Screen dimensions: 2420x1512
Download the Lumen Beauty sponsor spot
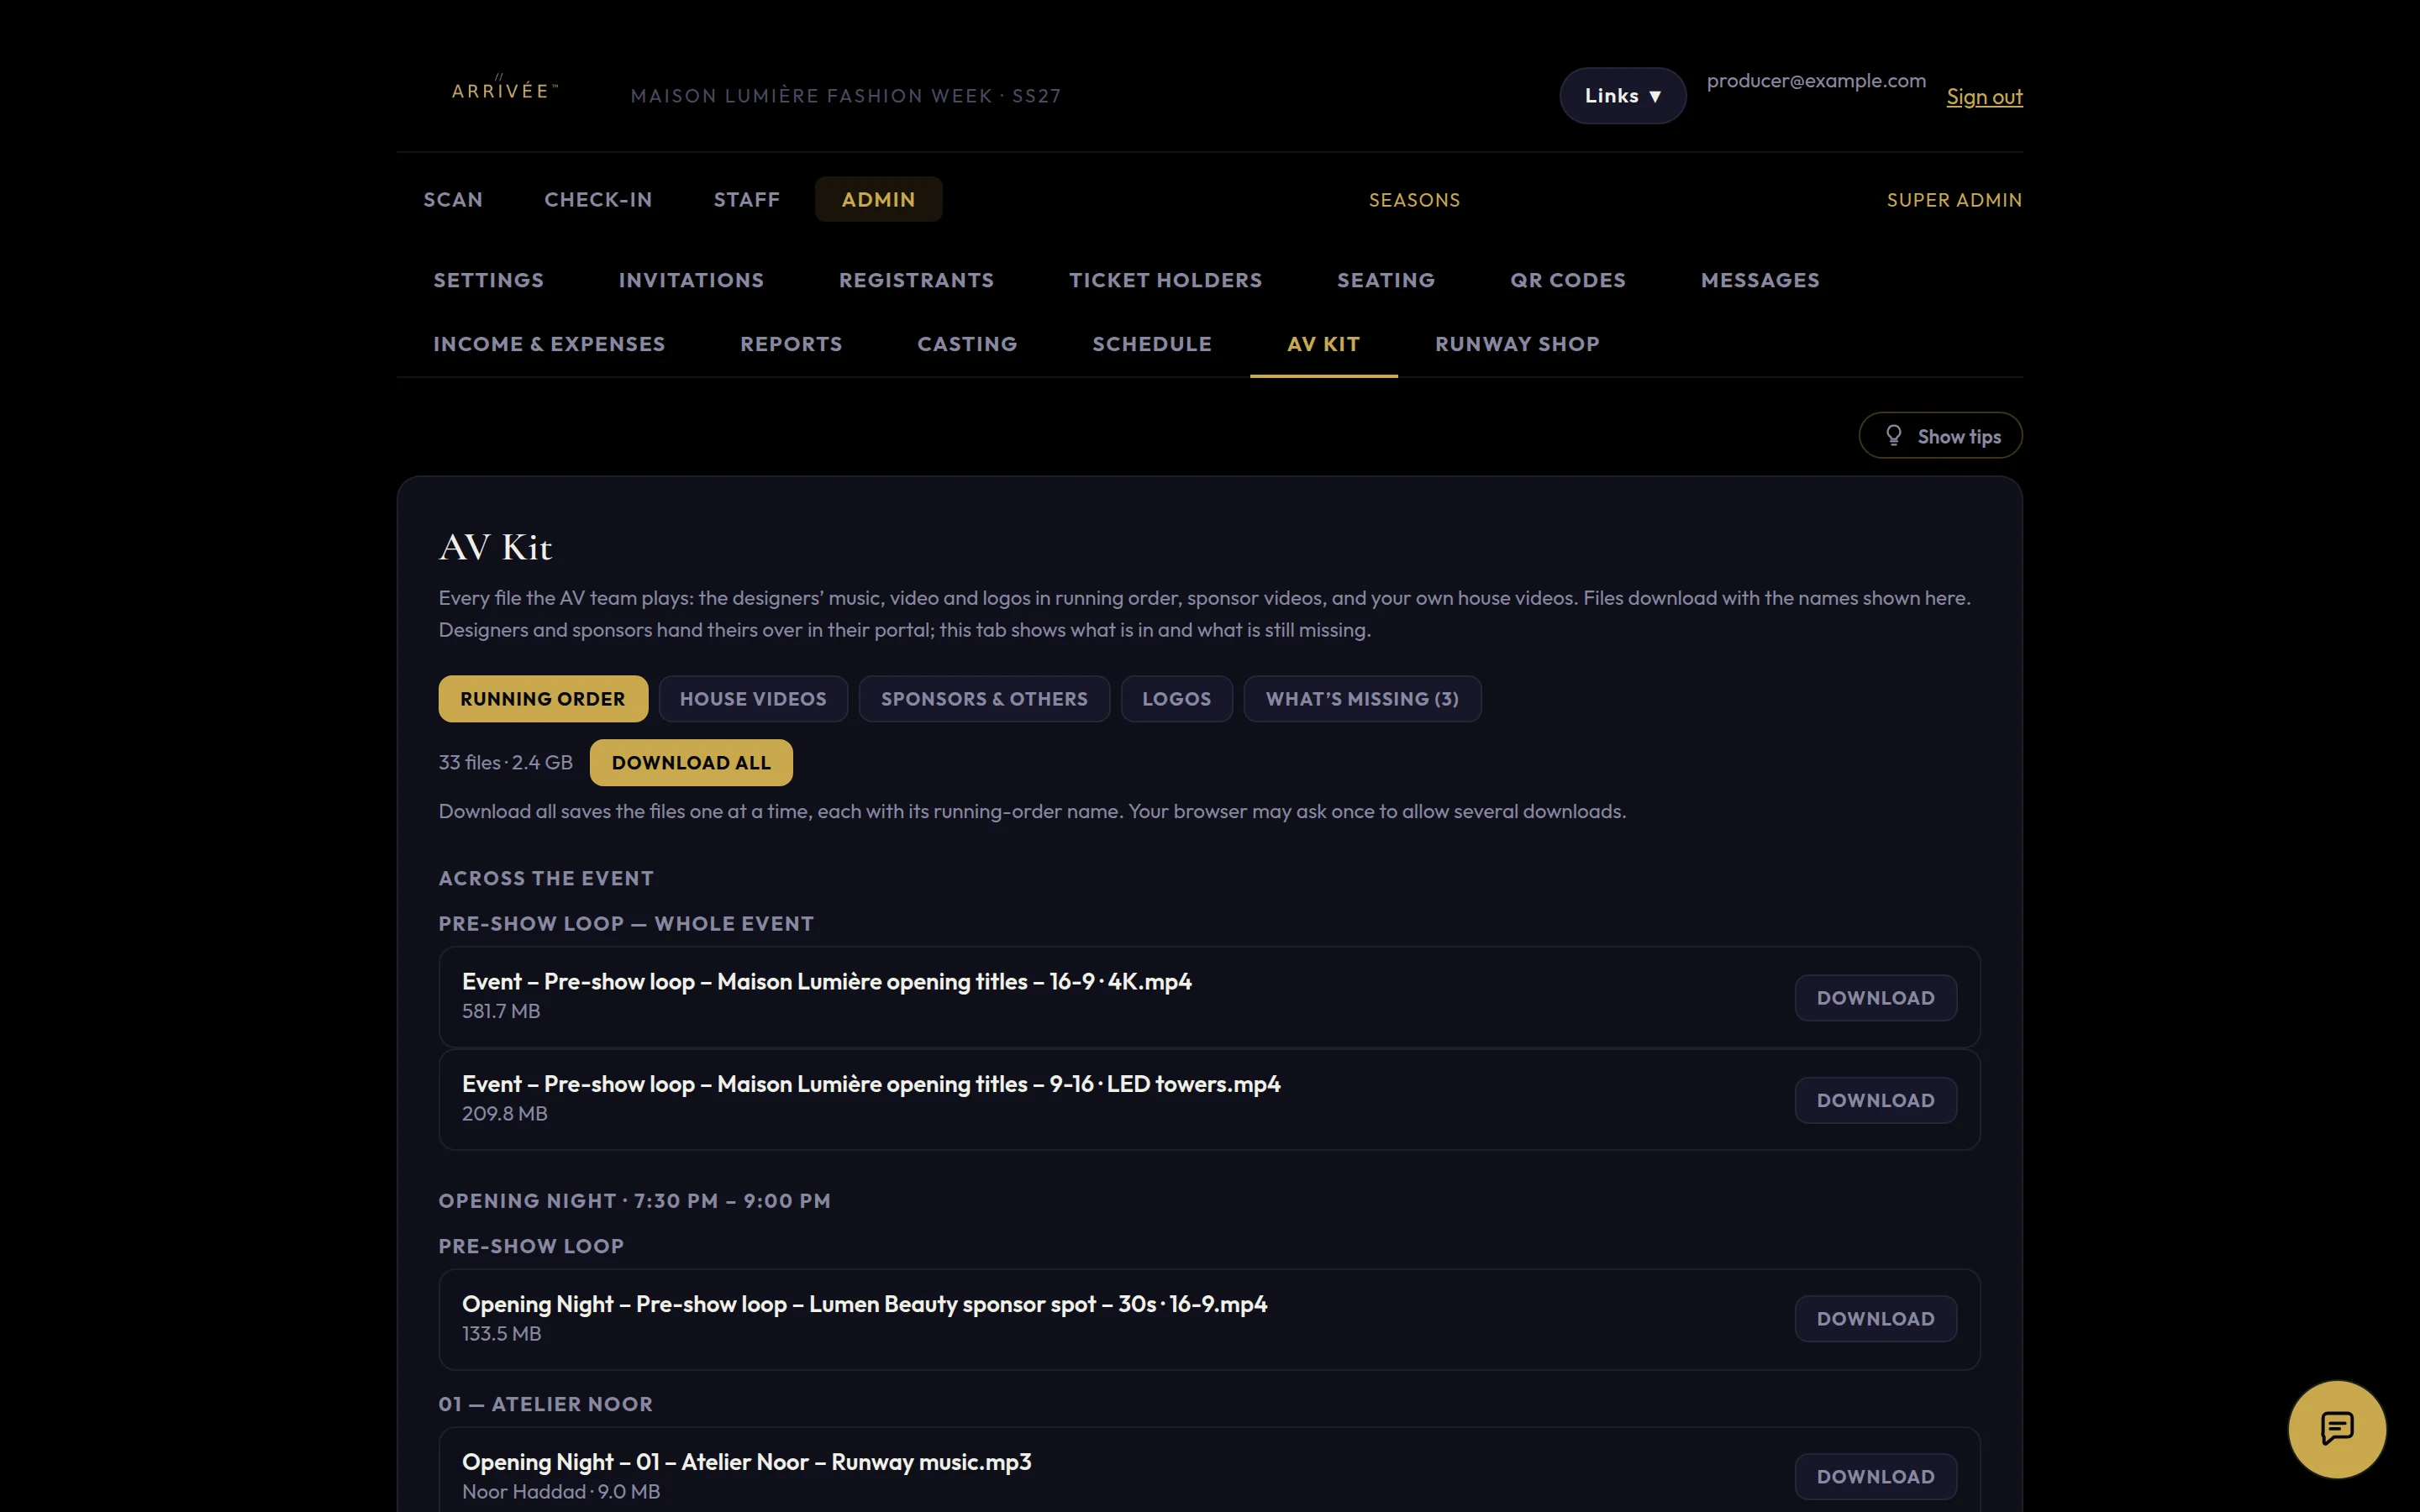pos(1875,1319)
